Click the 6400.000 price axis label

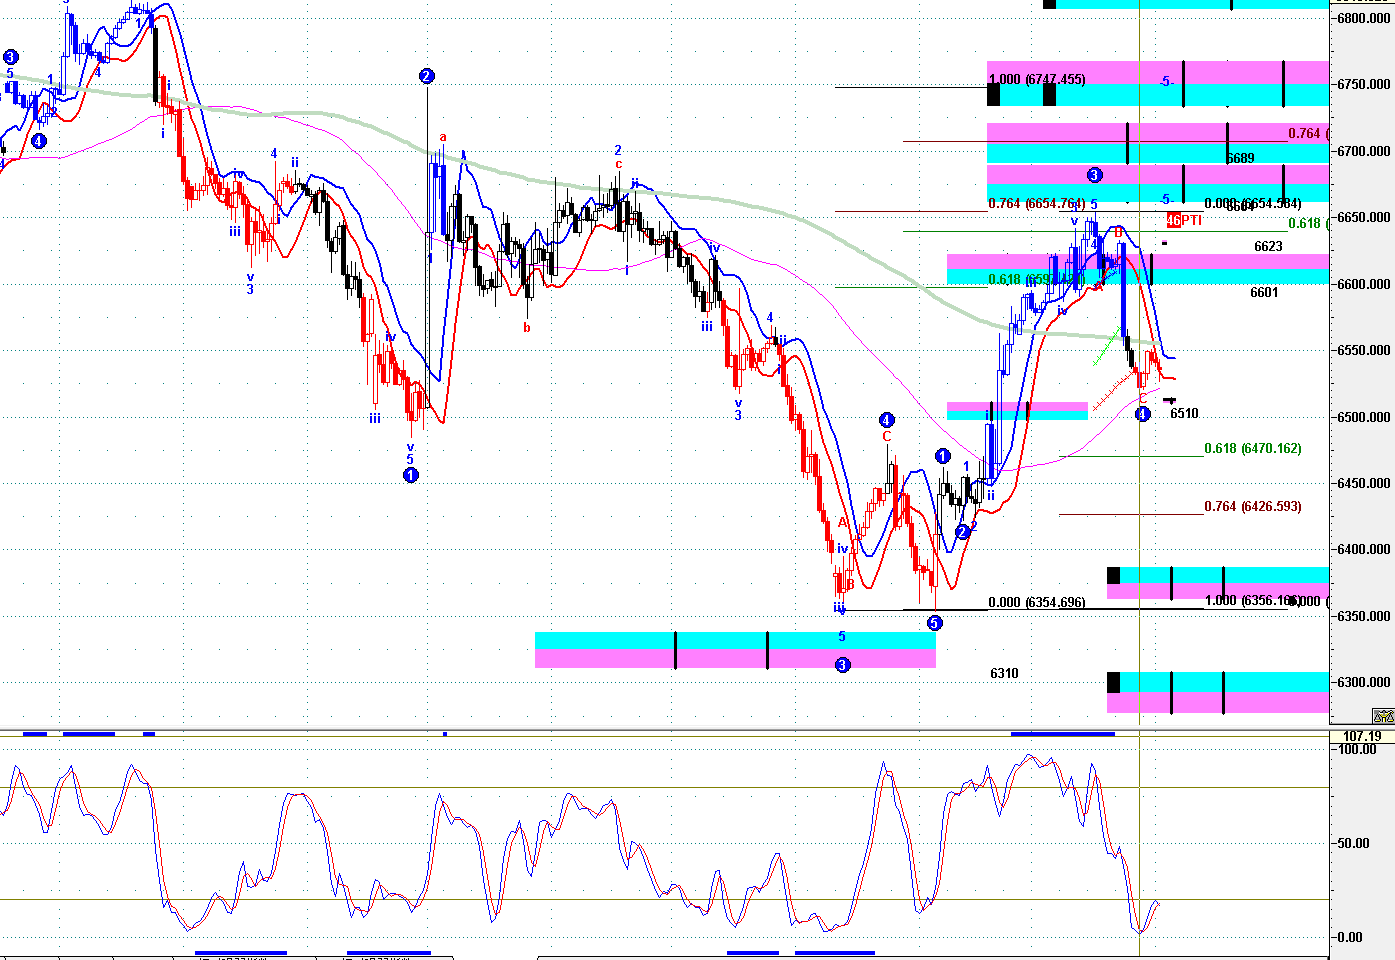click(x=1364, y=549)
